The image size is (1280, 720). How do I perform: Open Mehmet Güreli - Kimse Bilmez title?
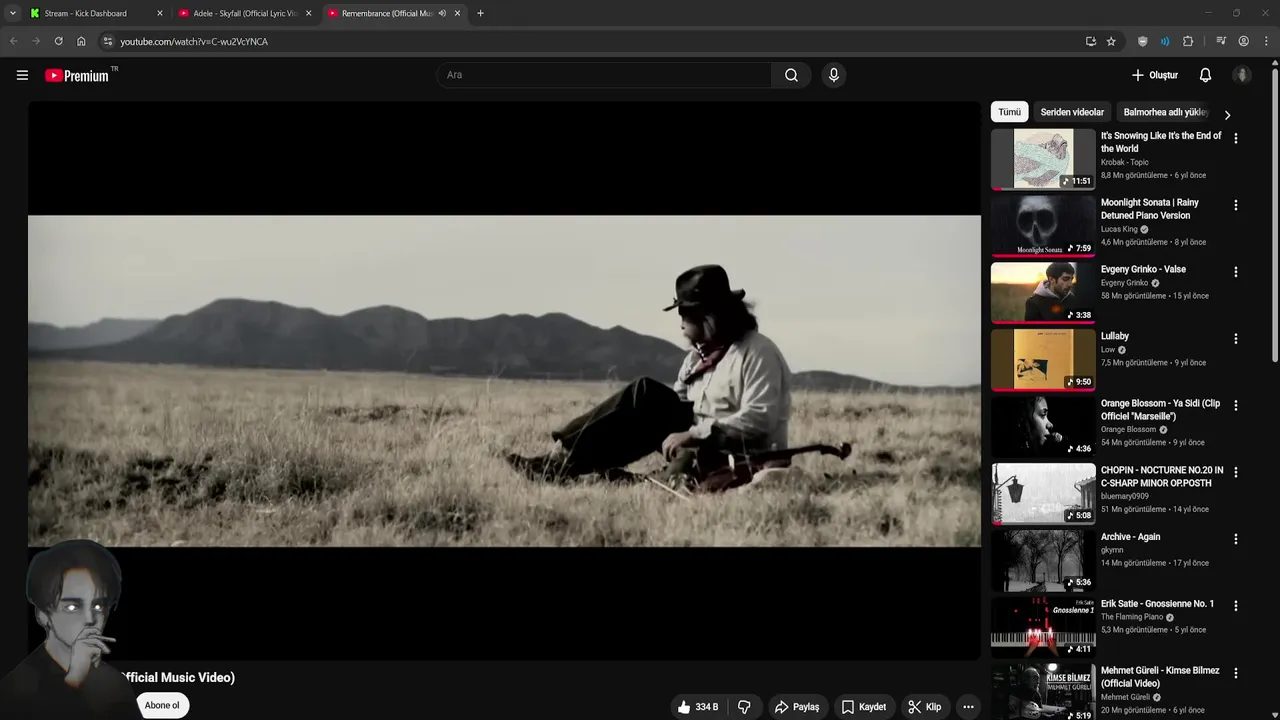click(1160, 677)
